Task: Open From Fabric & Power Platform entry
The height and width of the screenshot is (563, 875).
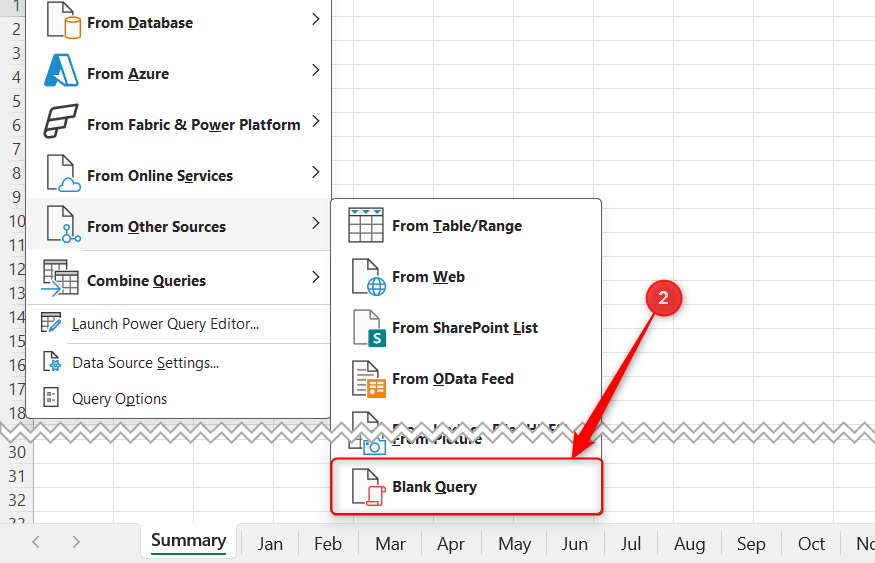Action: click(x=179, y=122)
